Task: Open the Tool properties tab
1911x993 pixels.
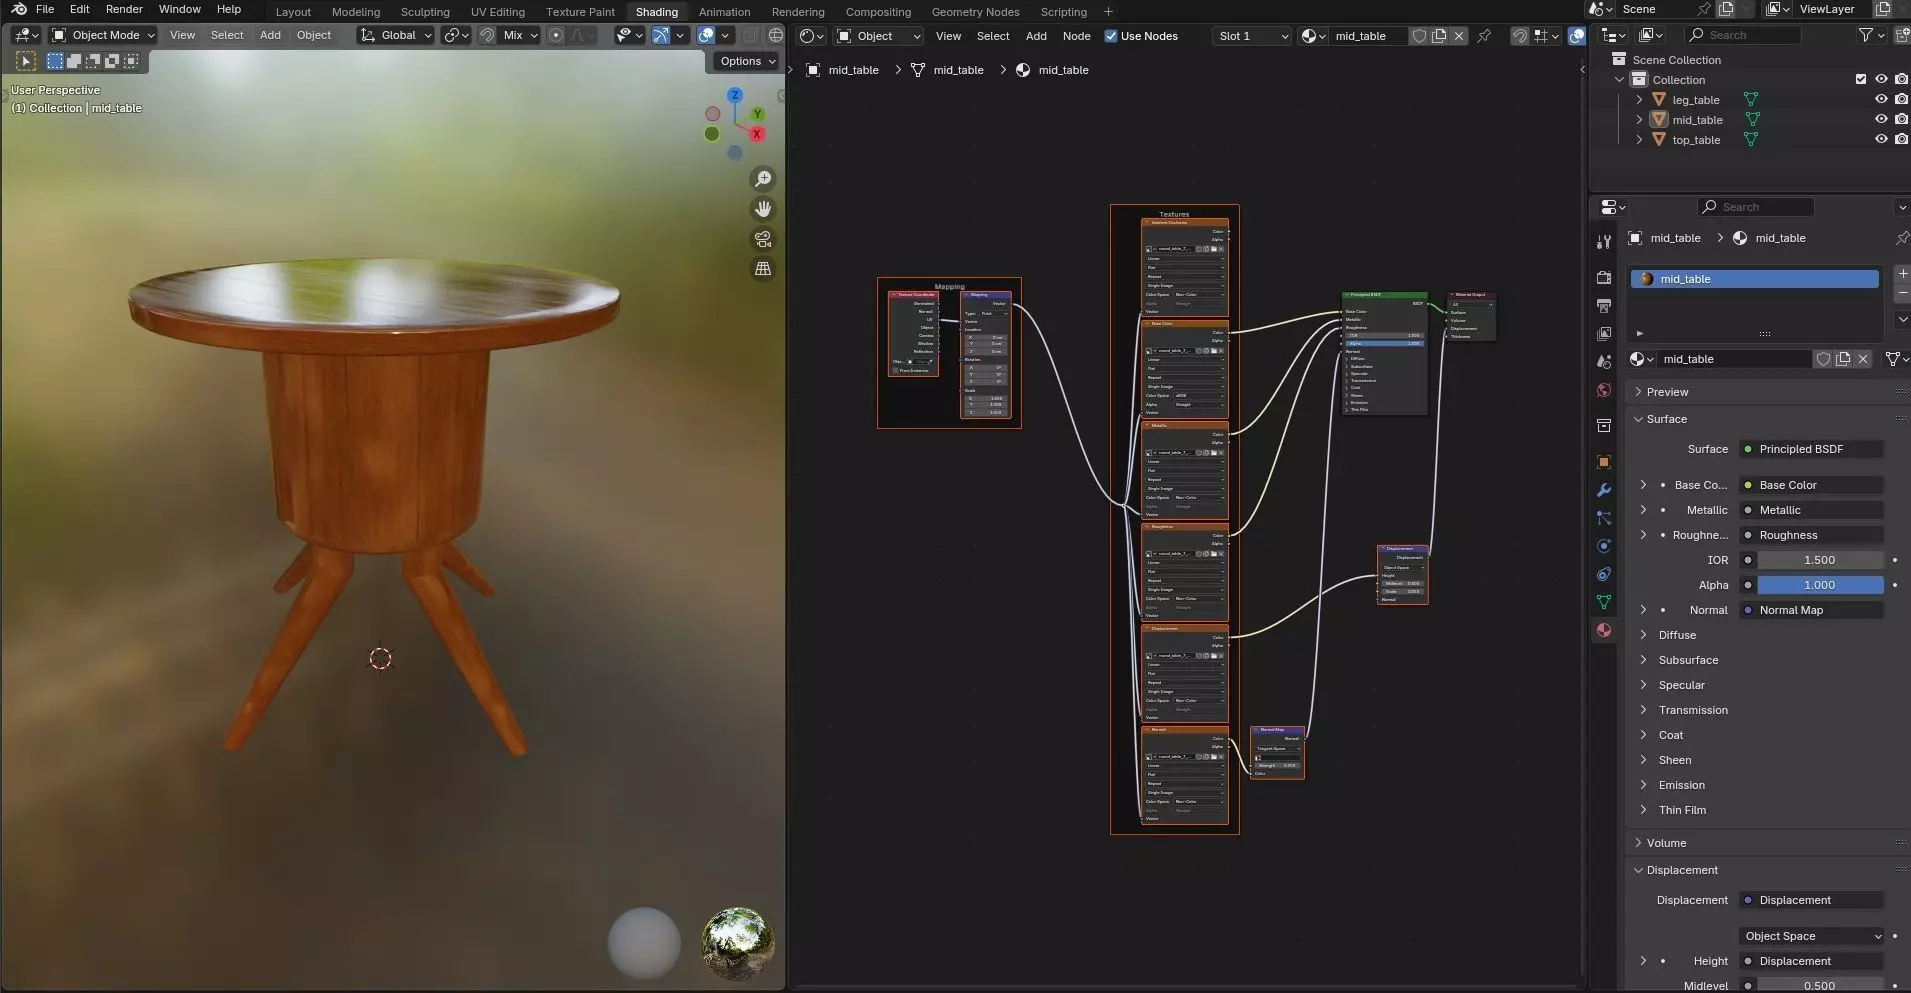Action: (1604, 242)
